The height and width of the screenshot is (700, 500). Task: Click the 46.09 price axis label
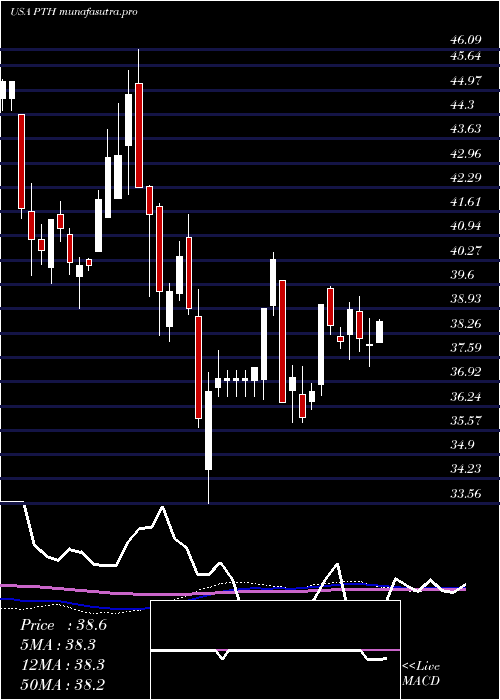click(465, 40)
